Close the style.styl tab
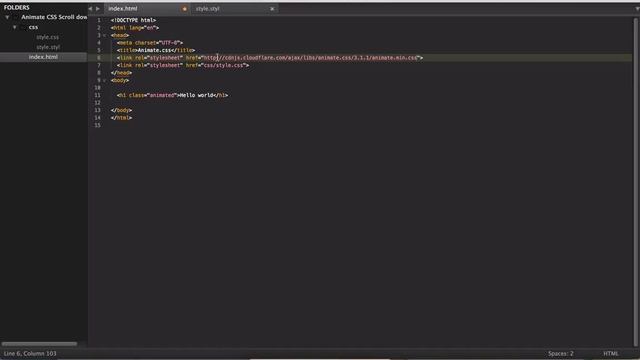This screenshot has width=640, height=360. pyautogui.click(x=272, y=9)
